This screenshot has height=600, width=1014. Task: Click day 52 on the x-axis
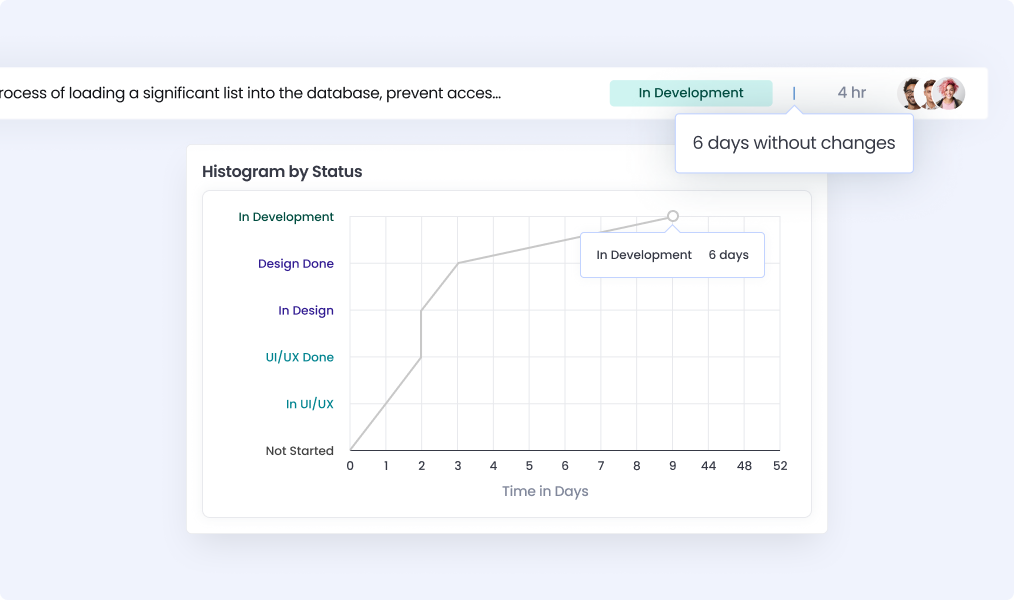coord(780,466)
